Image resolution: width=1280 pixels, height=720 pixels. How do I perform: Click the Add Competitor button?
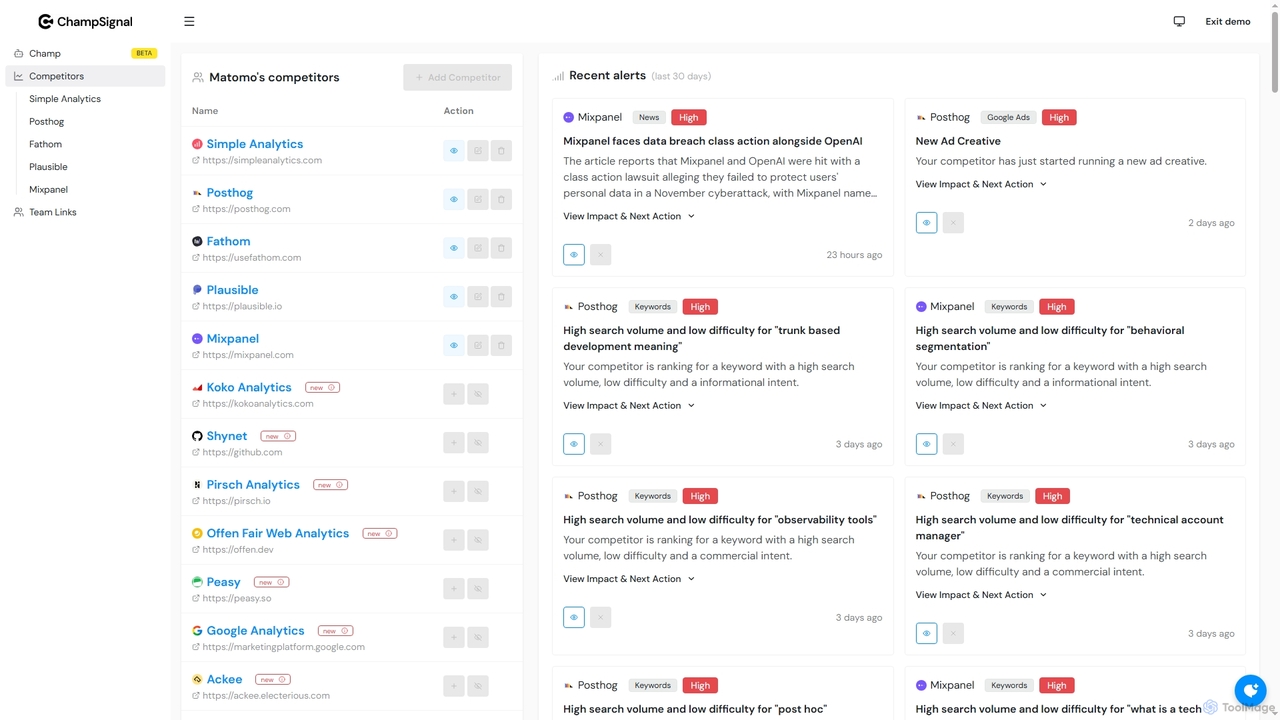click(458, 77)
